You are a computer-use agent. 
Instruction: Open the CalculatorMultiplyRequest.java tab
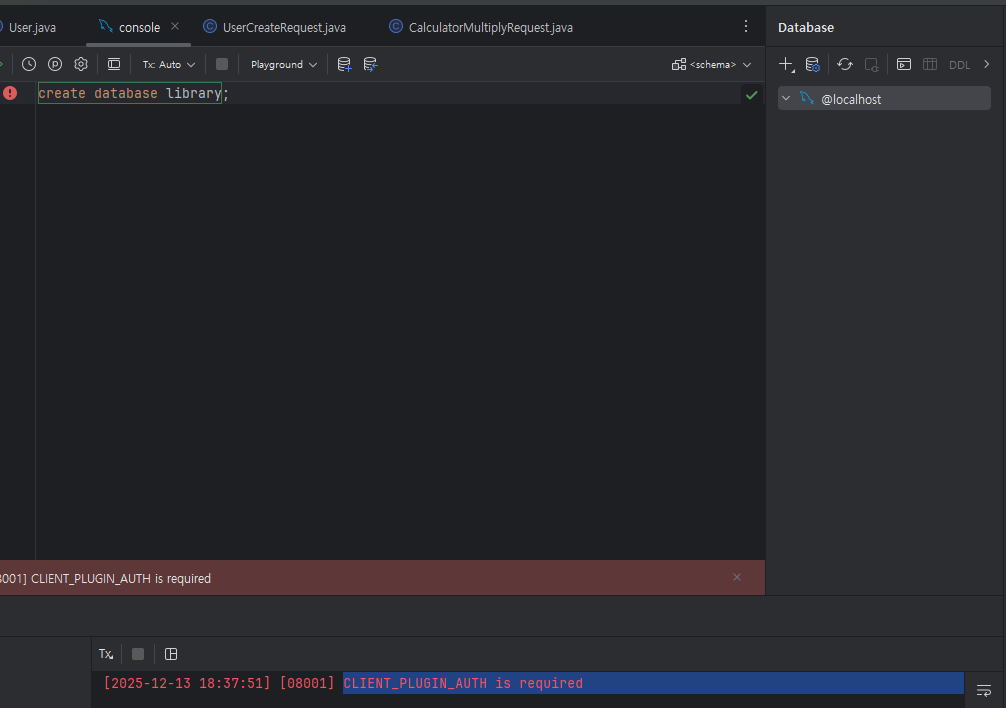click(481, 28)
